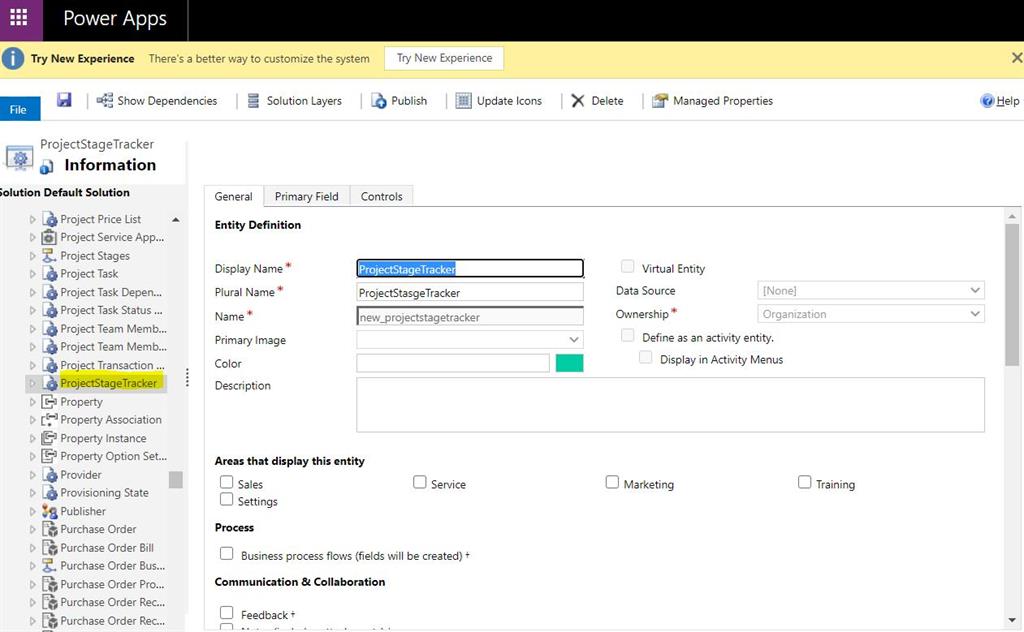Check the Sales display area option
Viewport: 1024px width, 632px height.
227,482
